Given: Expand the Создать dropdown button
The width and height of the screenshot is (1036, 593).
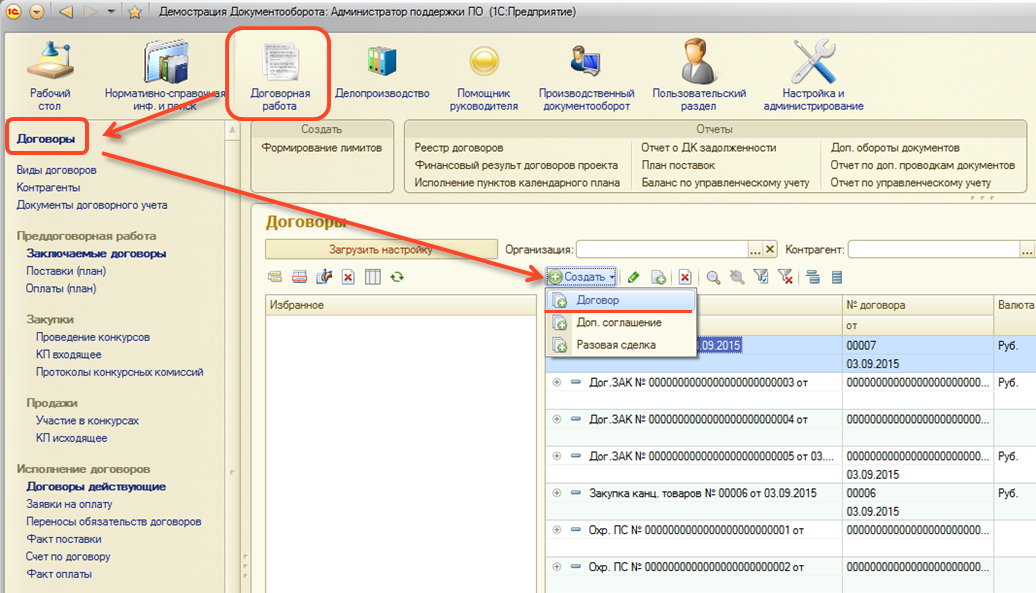Looking at the screenshot, I should [x=582, y=277].
